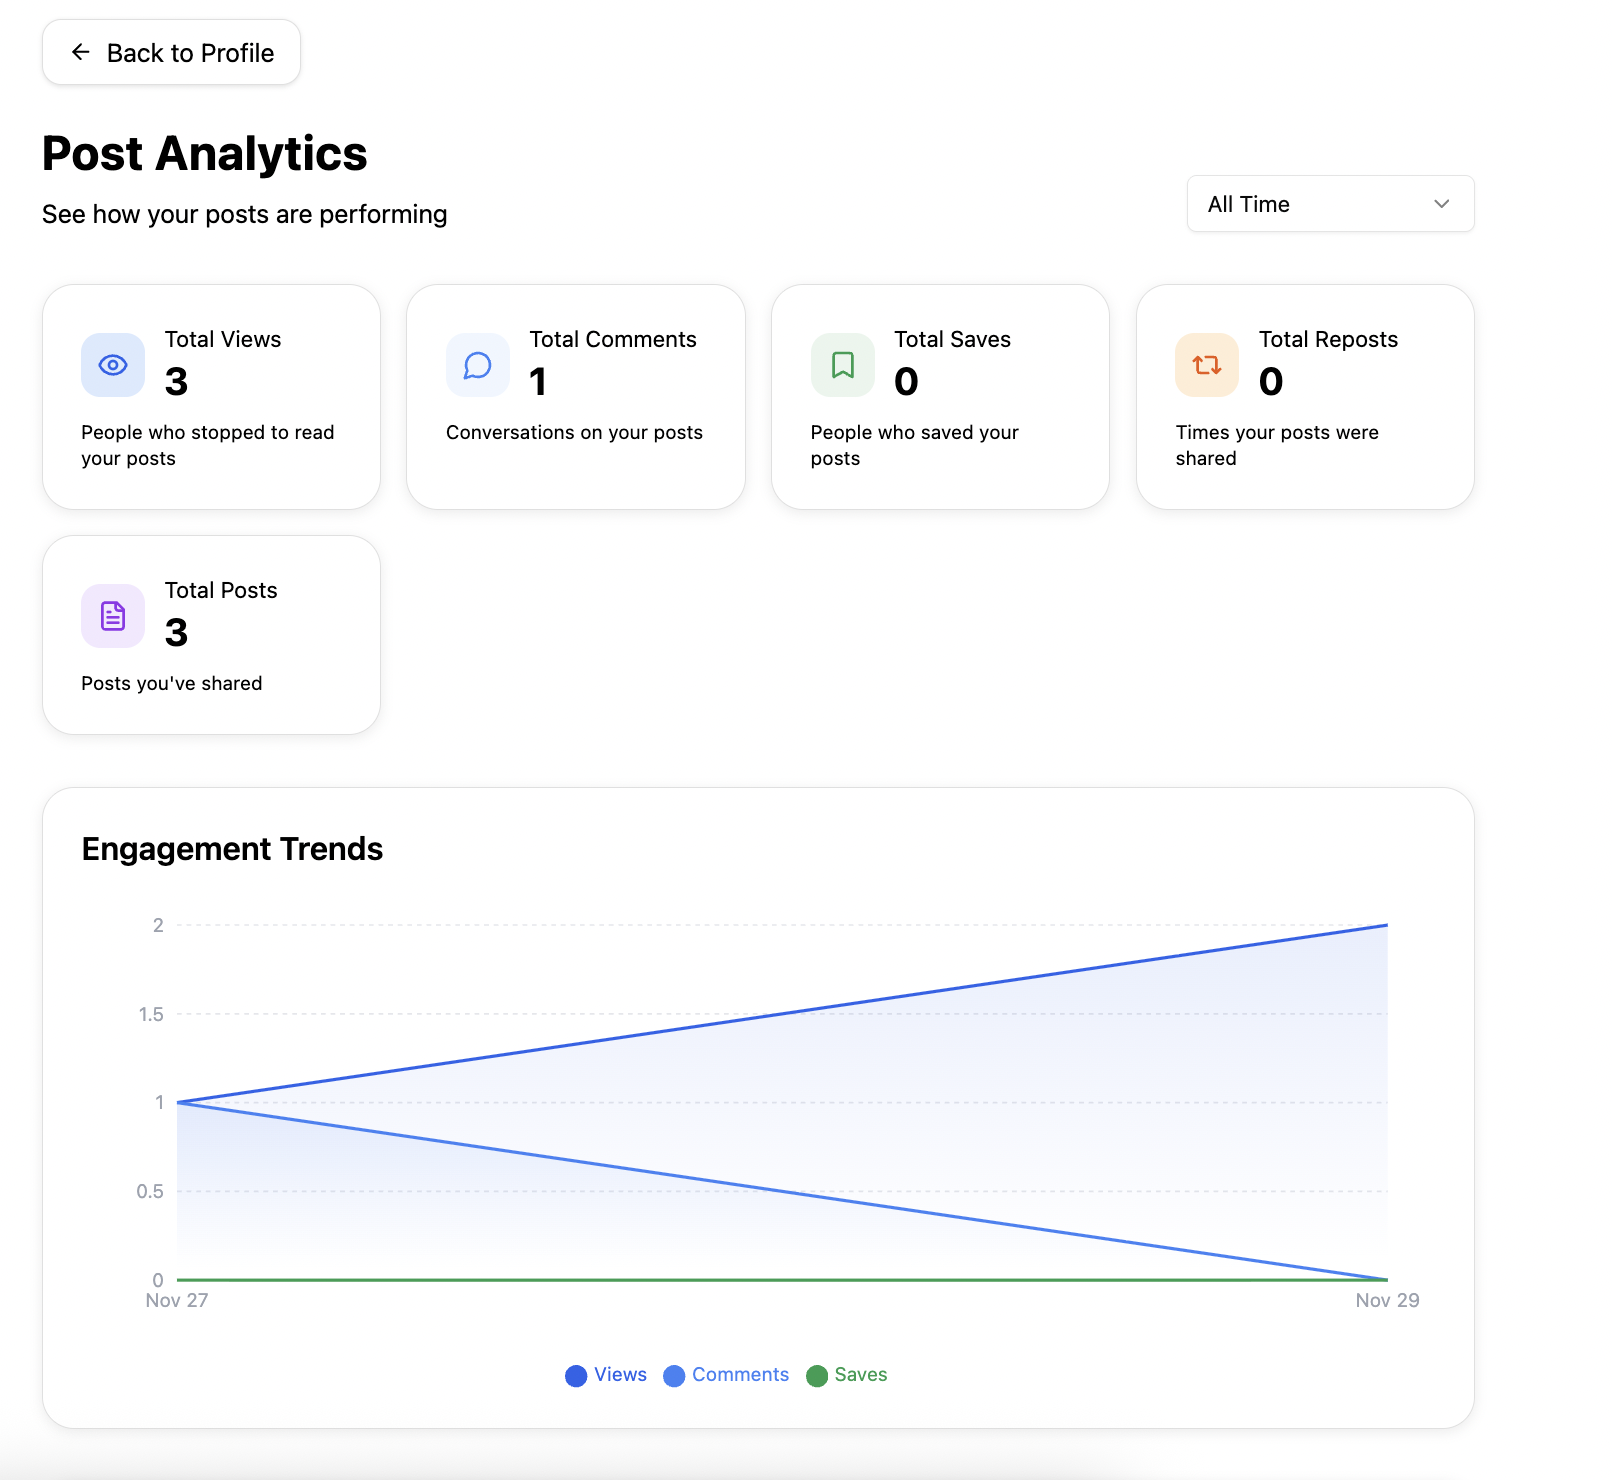
Task: Click the starting data point at Nov 27
Action: click(x=178, y=1102)
